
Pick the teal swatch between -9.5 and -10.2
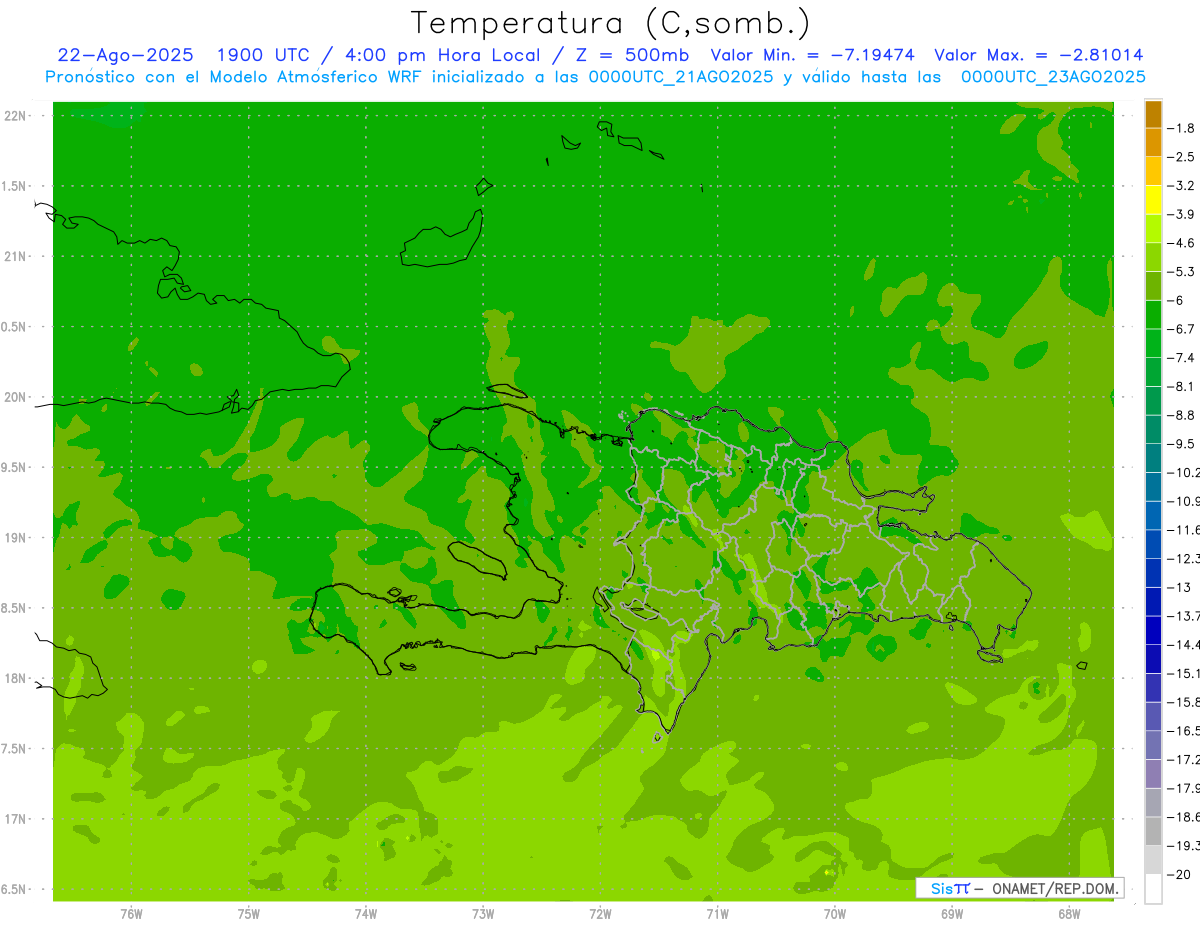[x=1153, y=458]
